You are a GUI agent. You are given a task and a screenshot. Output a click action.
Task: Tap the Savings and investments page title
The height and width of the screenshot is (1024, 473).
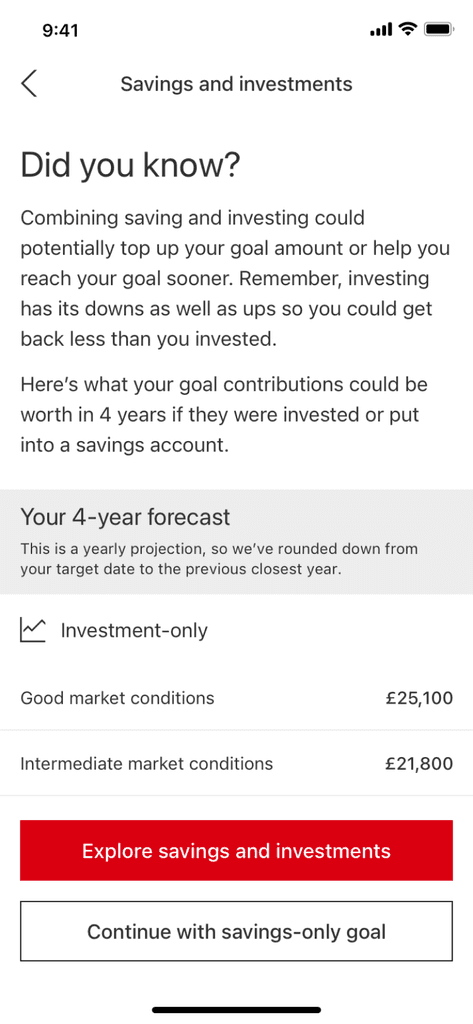(x=236, y=84)
